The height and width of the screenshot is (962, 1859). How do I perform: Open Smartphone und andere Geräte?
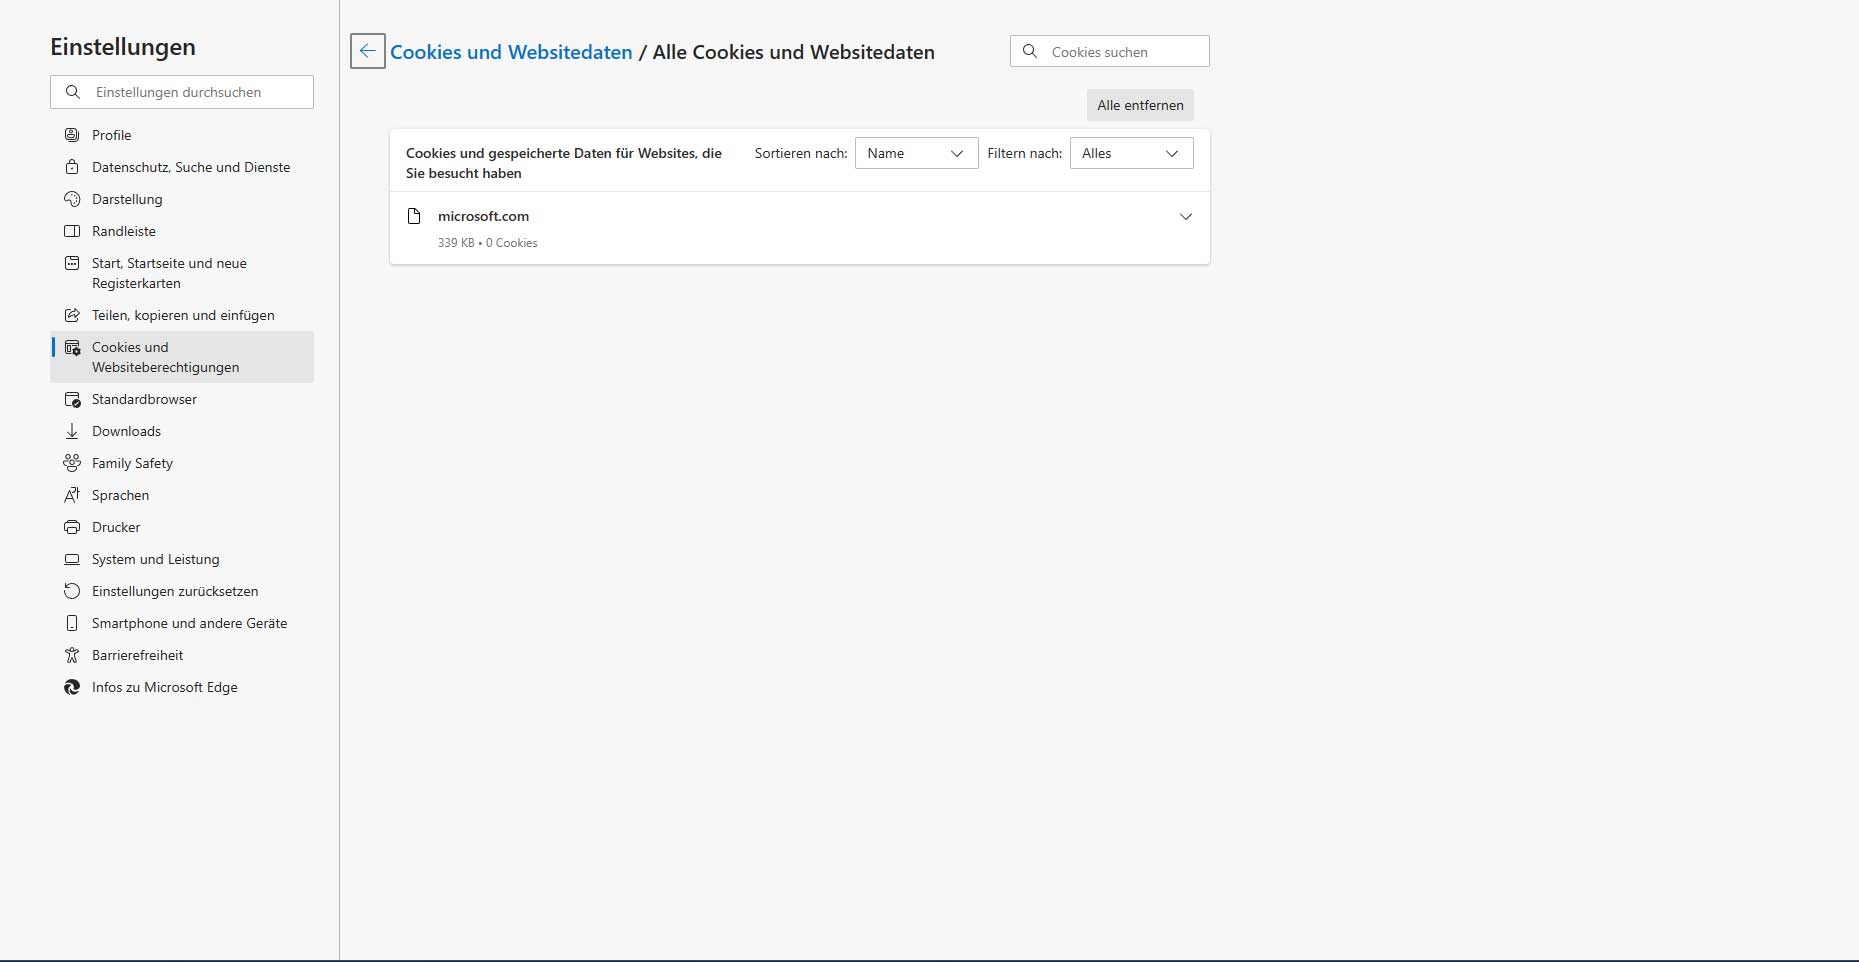point(182,623)
